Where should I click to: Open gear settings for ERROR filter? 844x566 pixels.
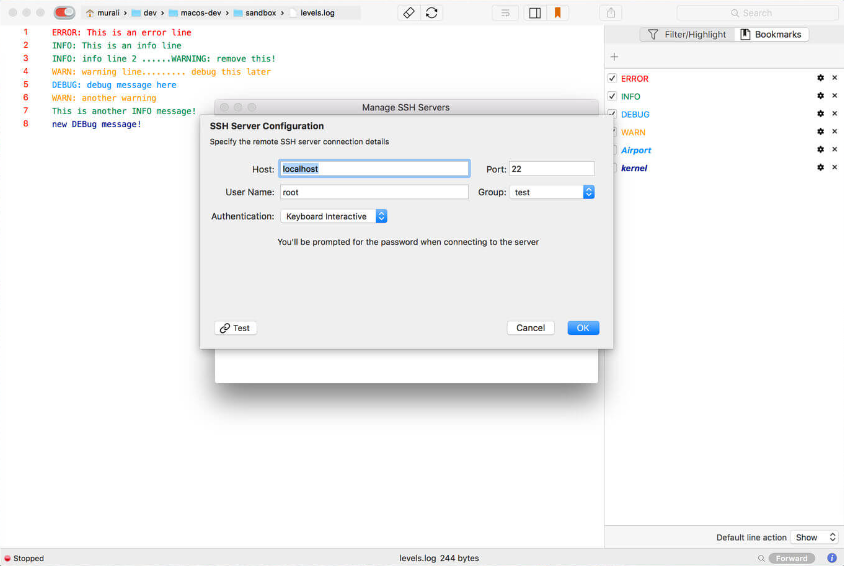(x=821, y=78)
